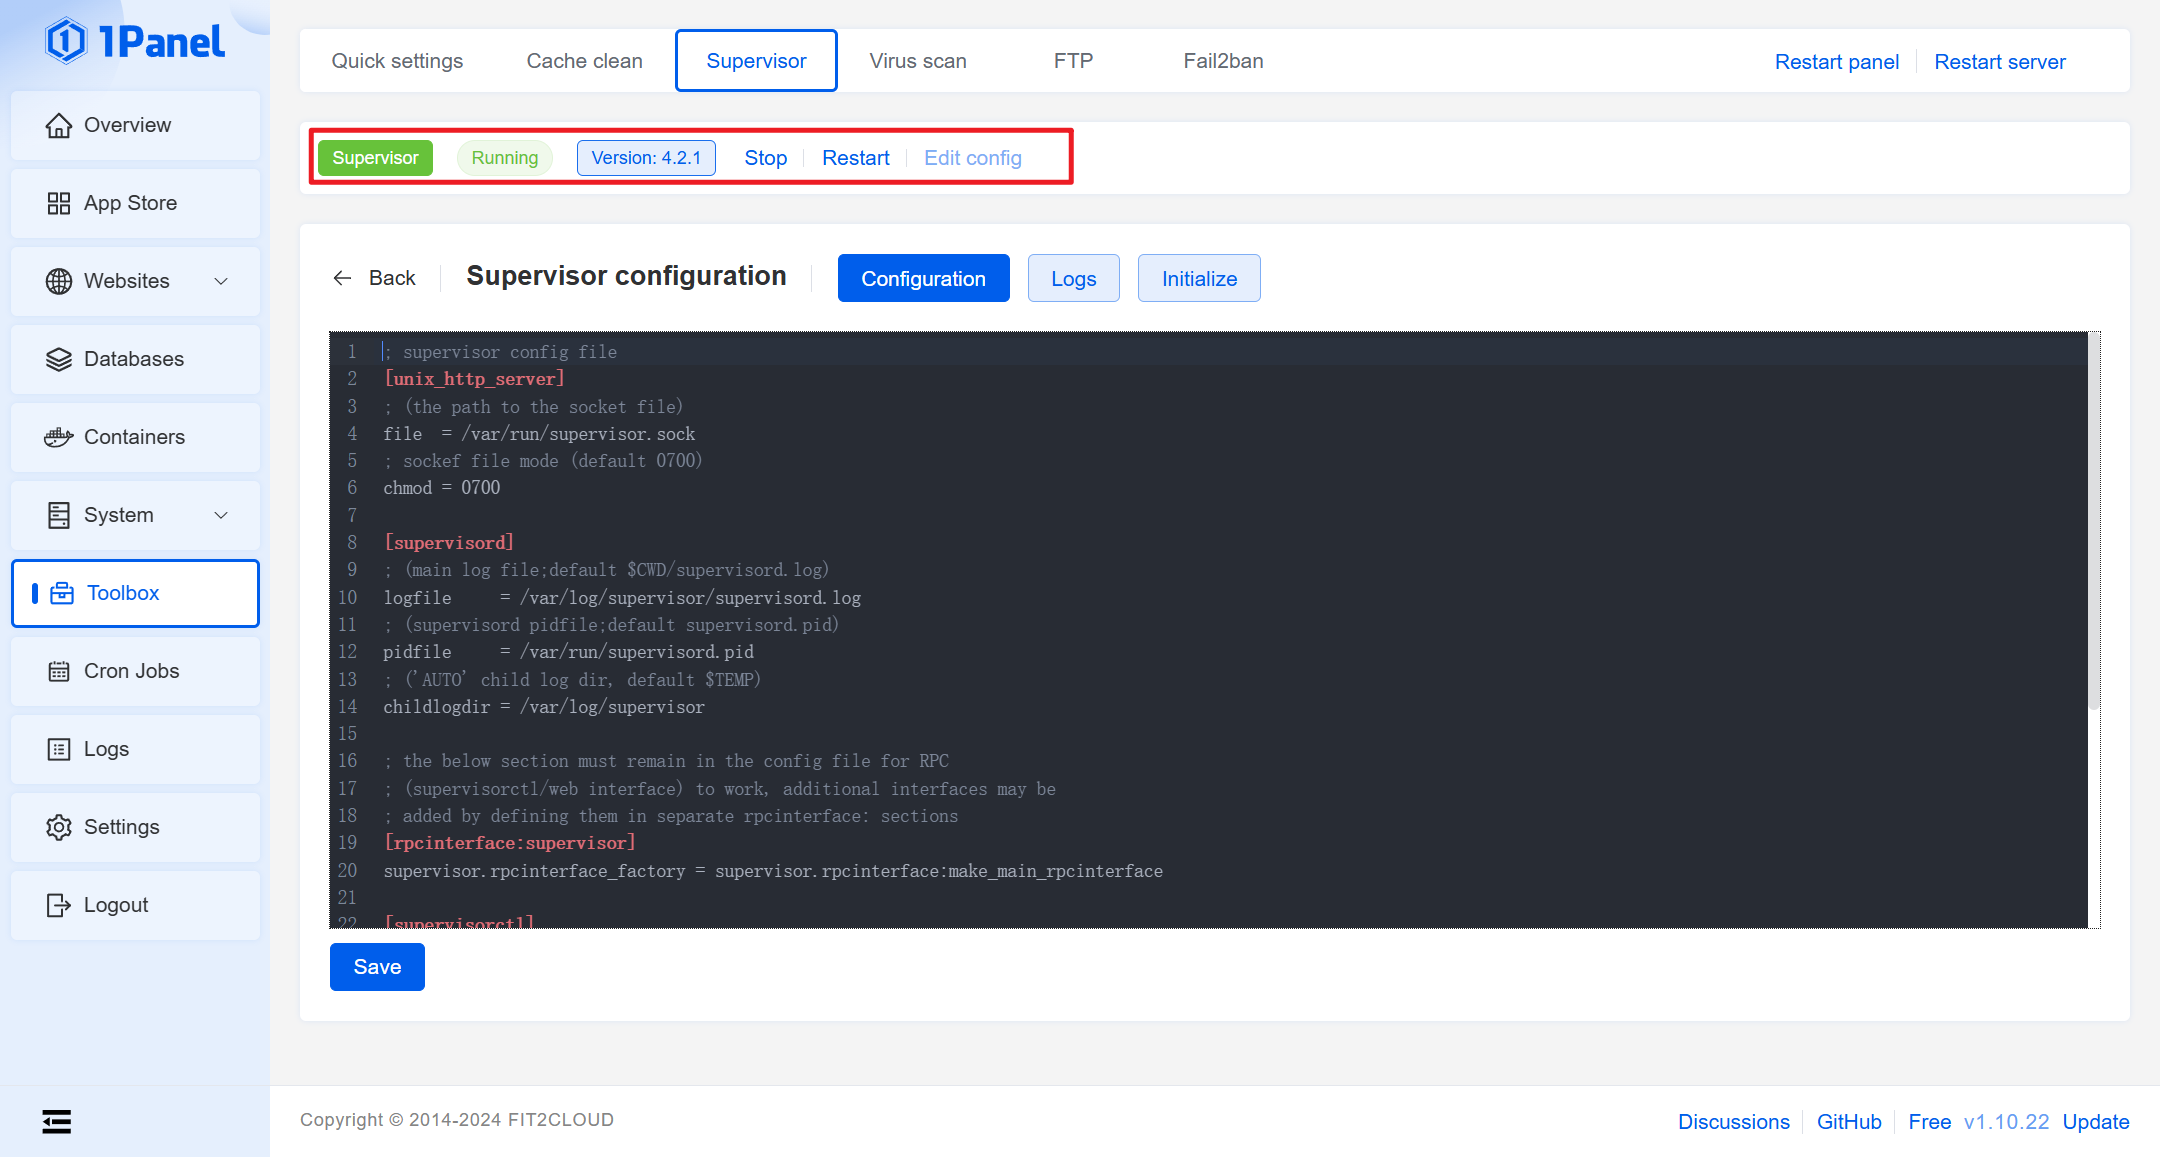The image size is (2160, 1157).
Task: Switch to the Virus scan tab
Action: (917, 61)
